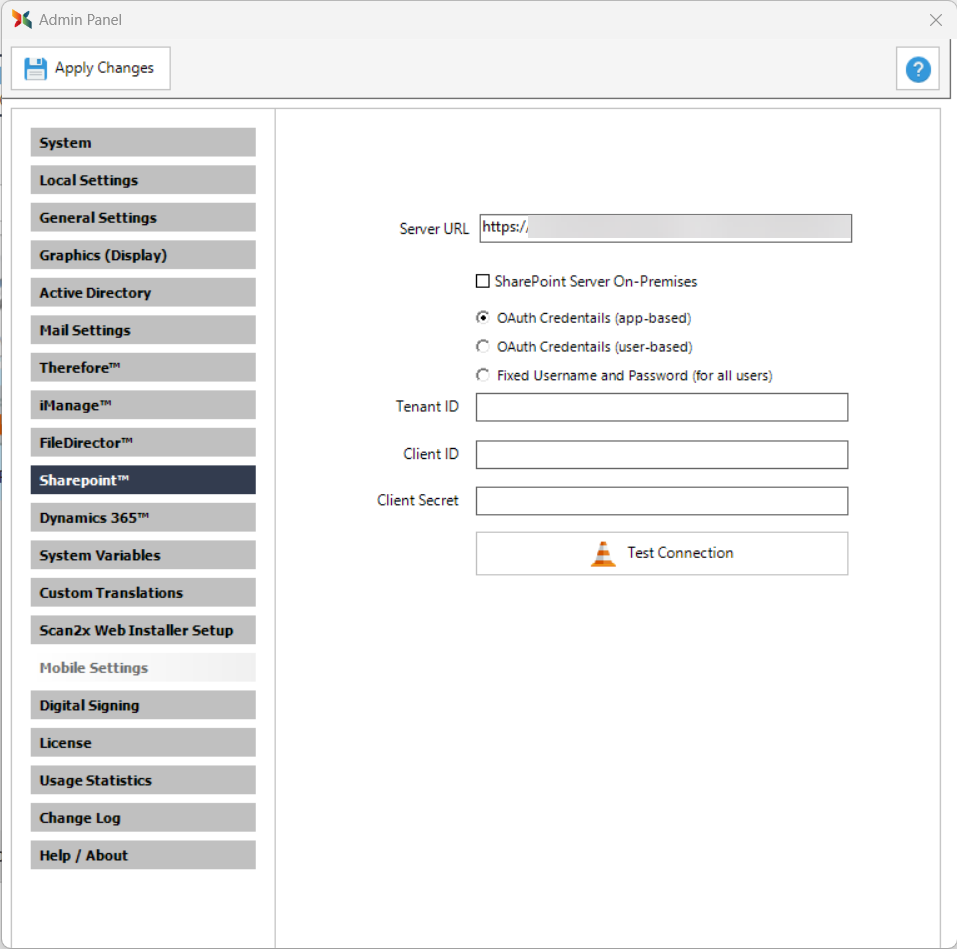Click the Admin Panel logo icon

pos(22,20)
